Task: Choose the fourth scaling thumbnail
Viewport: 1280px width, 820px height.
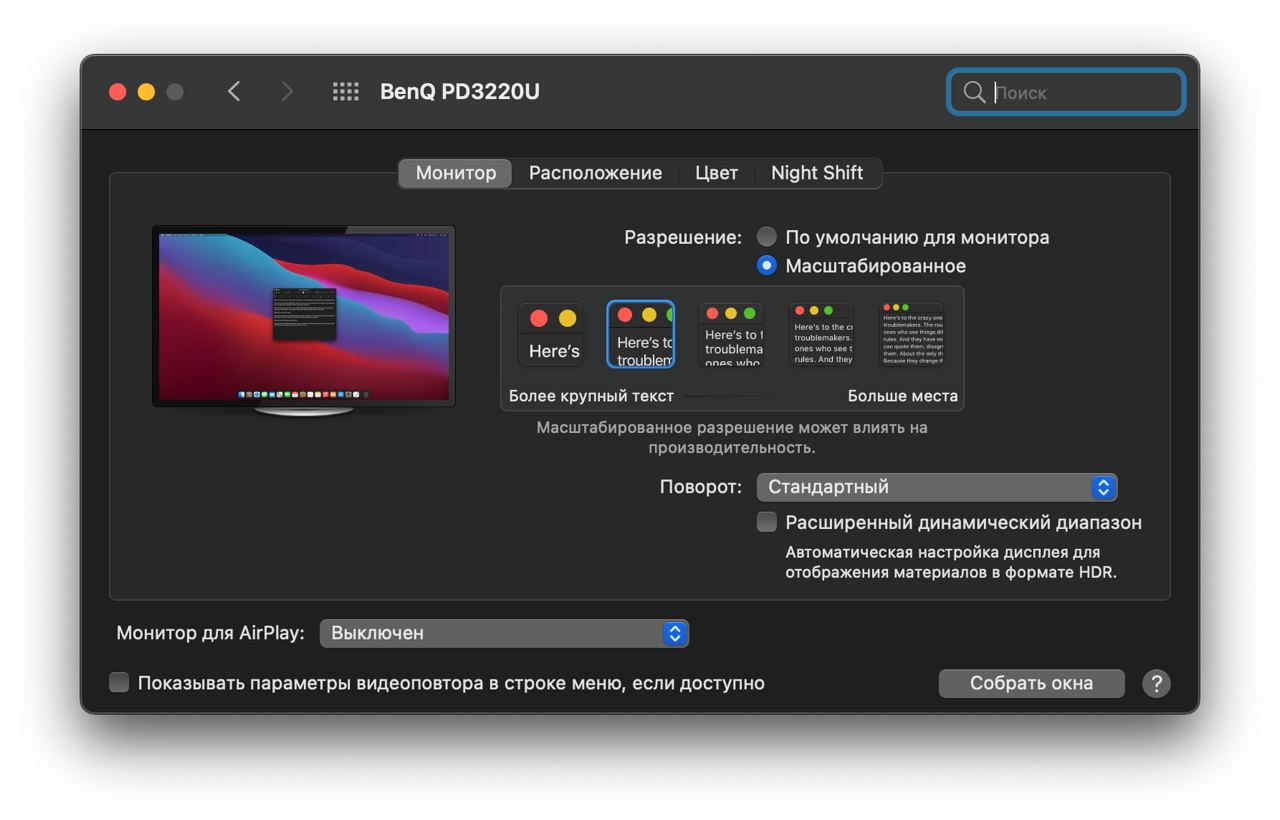Action: 821,335
